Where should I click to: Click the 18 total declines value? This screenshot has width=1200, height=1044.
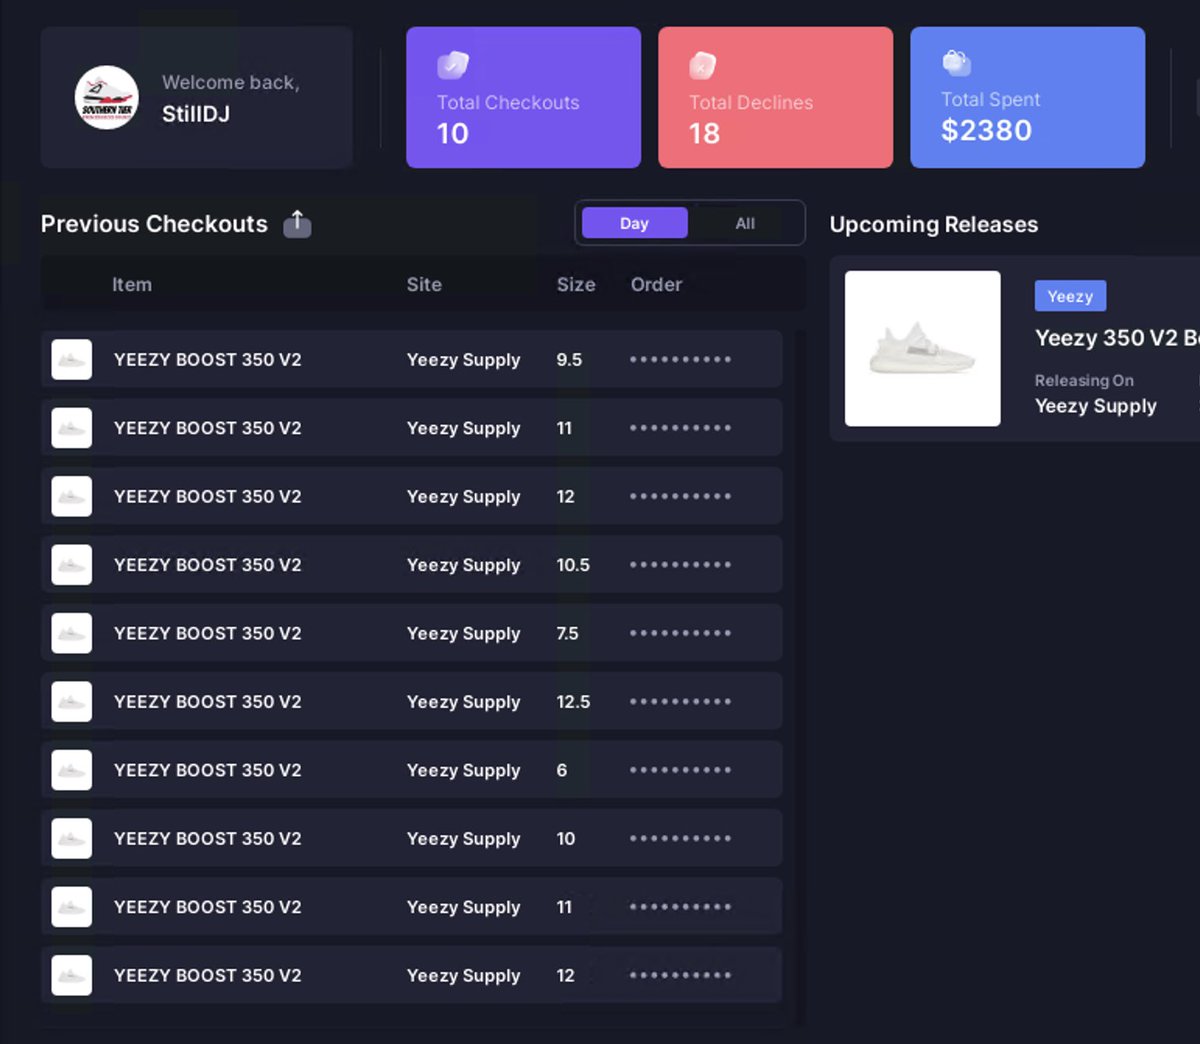(704, 133)
